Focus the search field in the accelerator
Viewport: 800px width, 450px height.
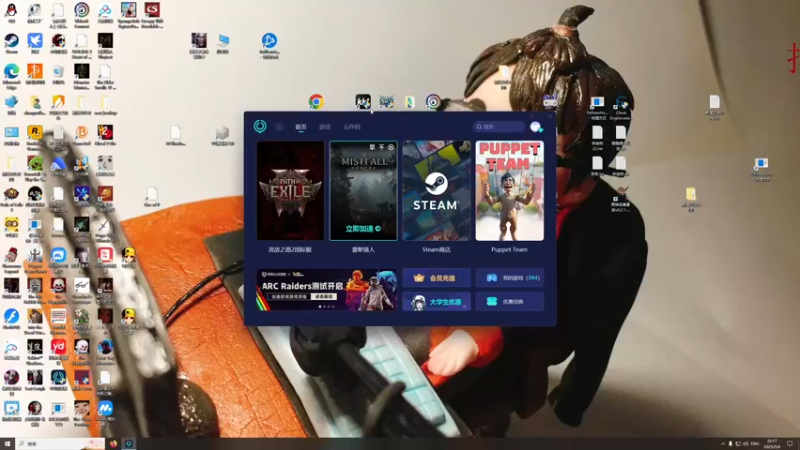(x=498, y=127)
